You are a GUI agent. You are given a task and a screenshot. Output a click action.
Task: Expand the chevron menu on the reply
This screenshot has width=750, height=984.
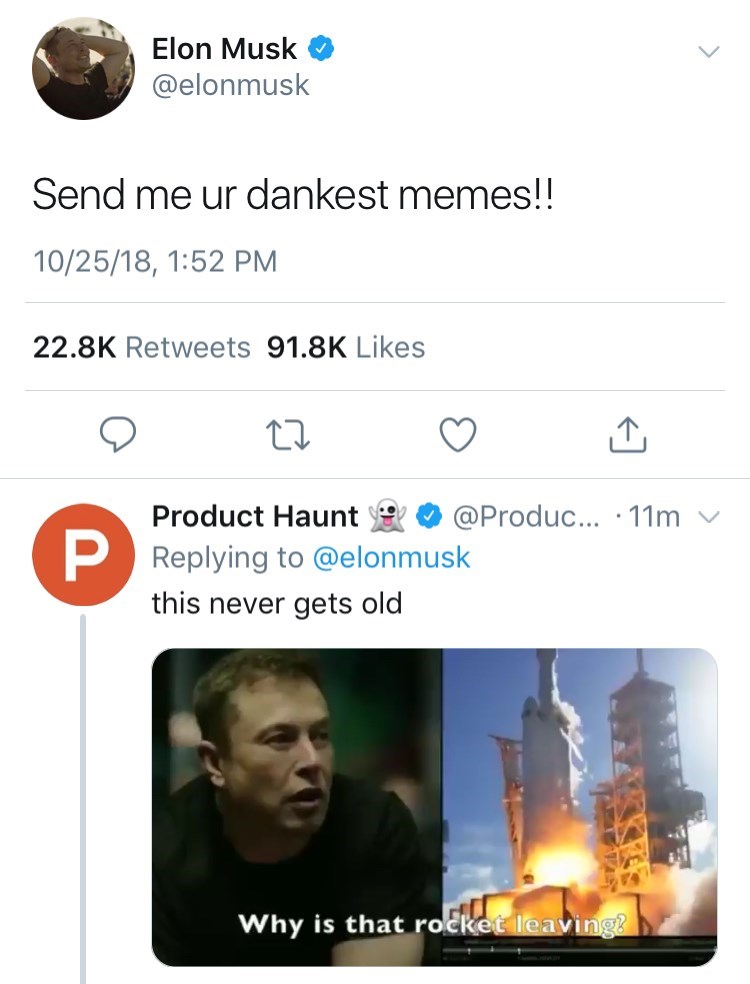tap(709, 517)
